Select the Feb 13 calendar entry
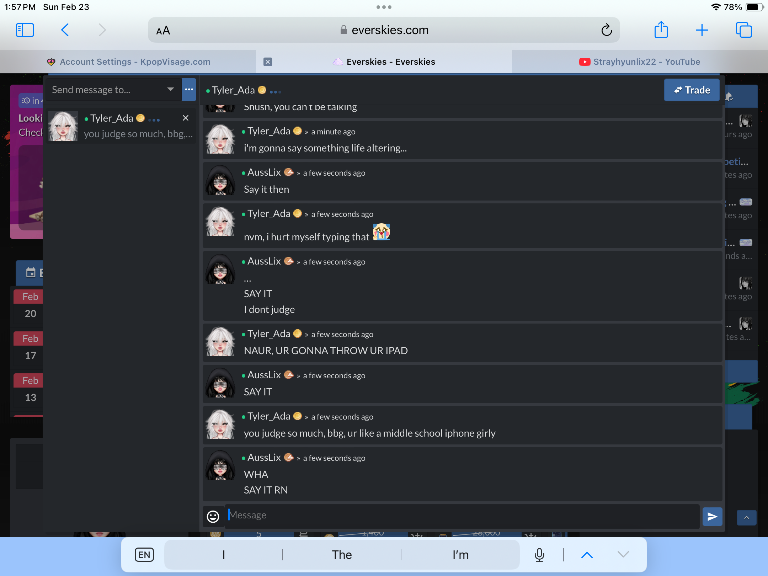The width and height of the screenshot is (768, 576). 29,389
